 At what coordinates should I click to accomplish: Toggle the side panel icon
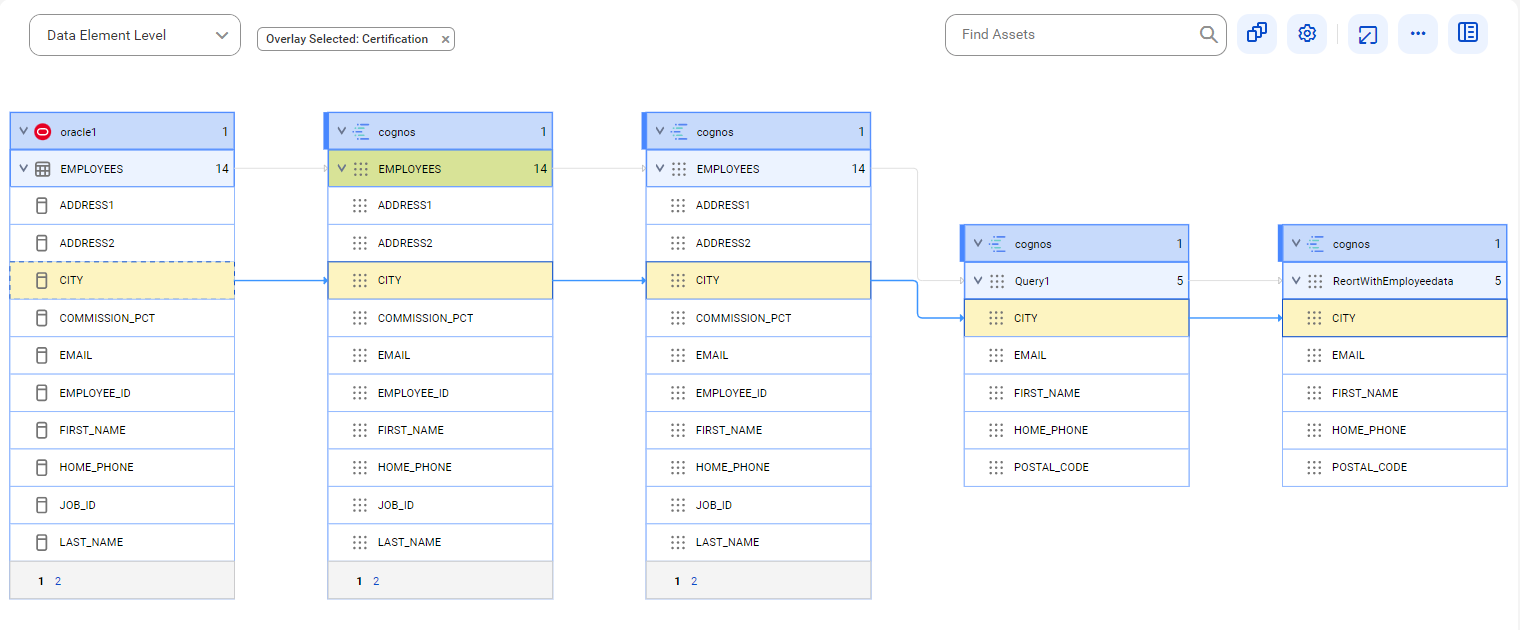click(1468, 34)
